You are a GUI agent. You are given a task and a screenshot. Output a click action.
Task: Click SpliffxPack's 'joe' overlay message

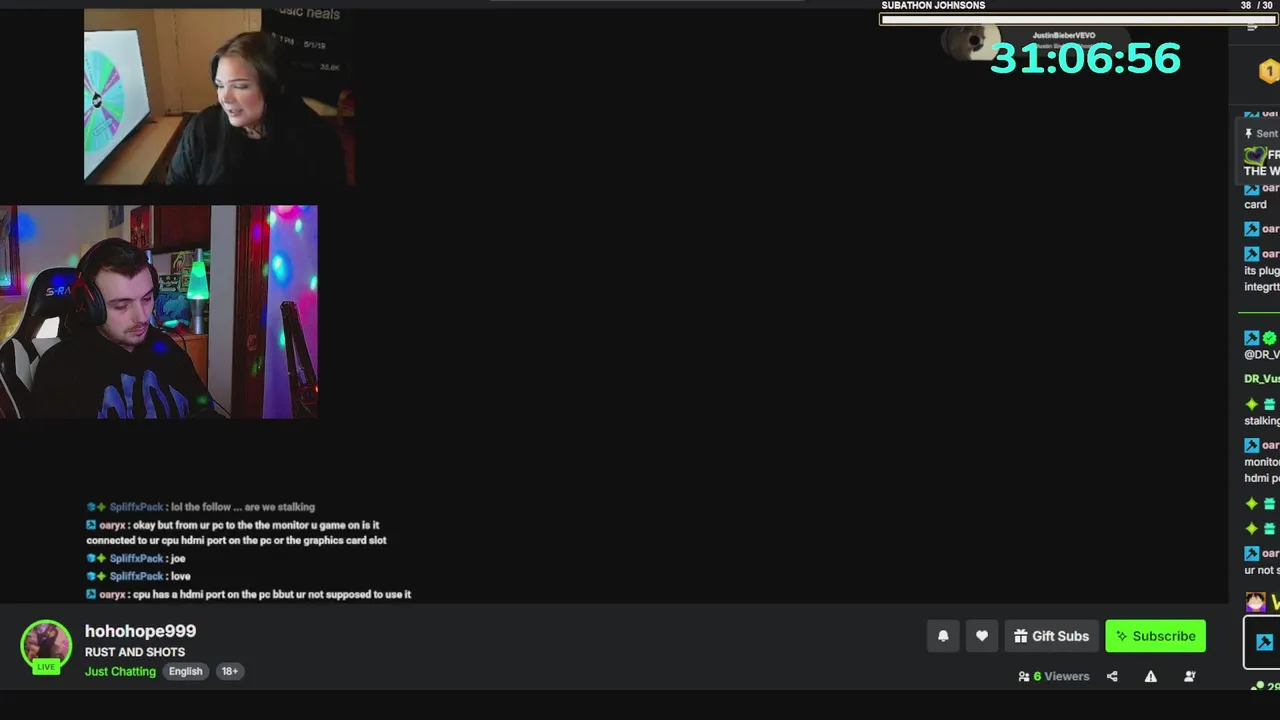(x=136, y=558)
